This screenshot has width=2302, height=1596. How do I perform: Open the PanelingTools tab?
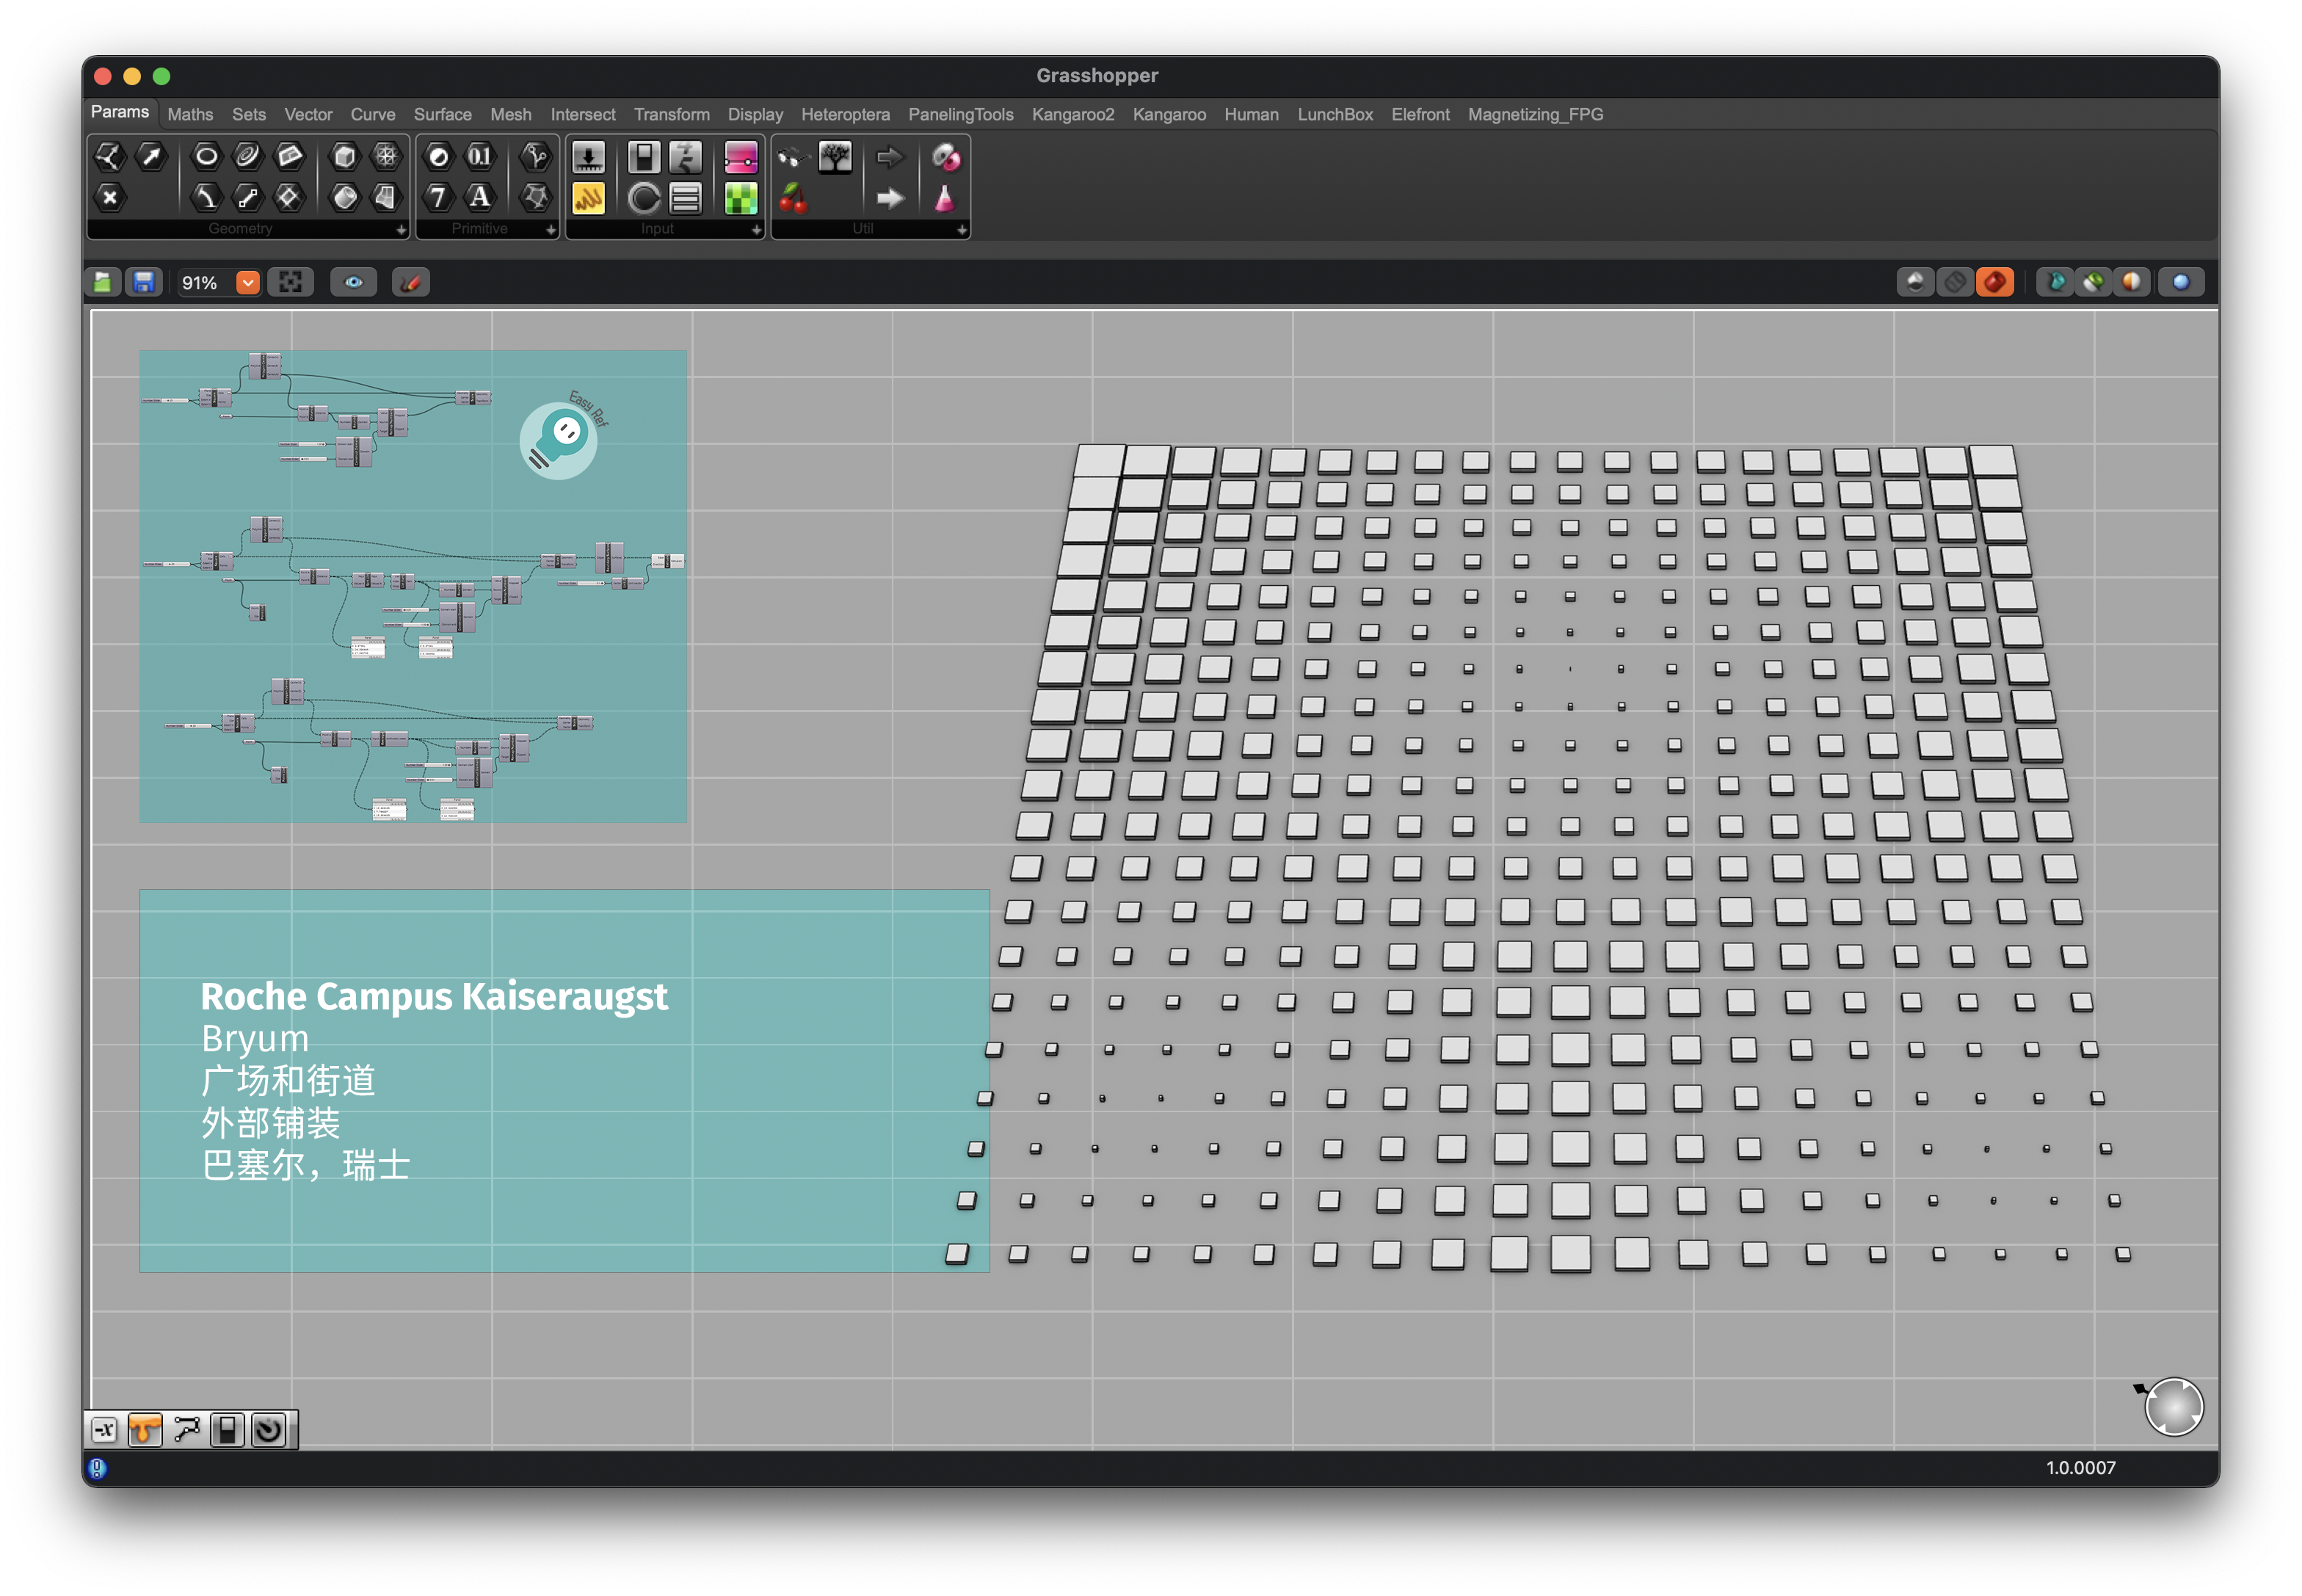[960, 114]
